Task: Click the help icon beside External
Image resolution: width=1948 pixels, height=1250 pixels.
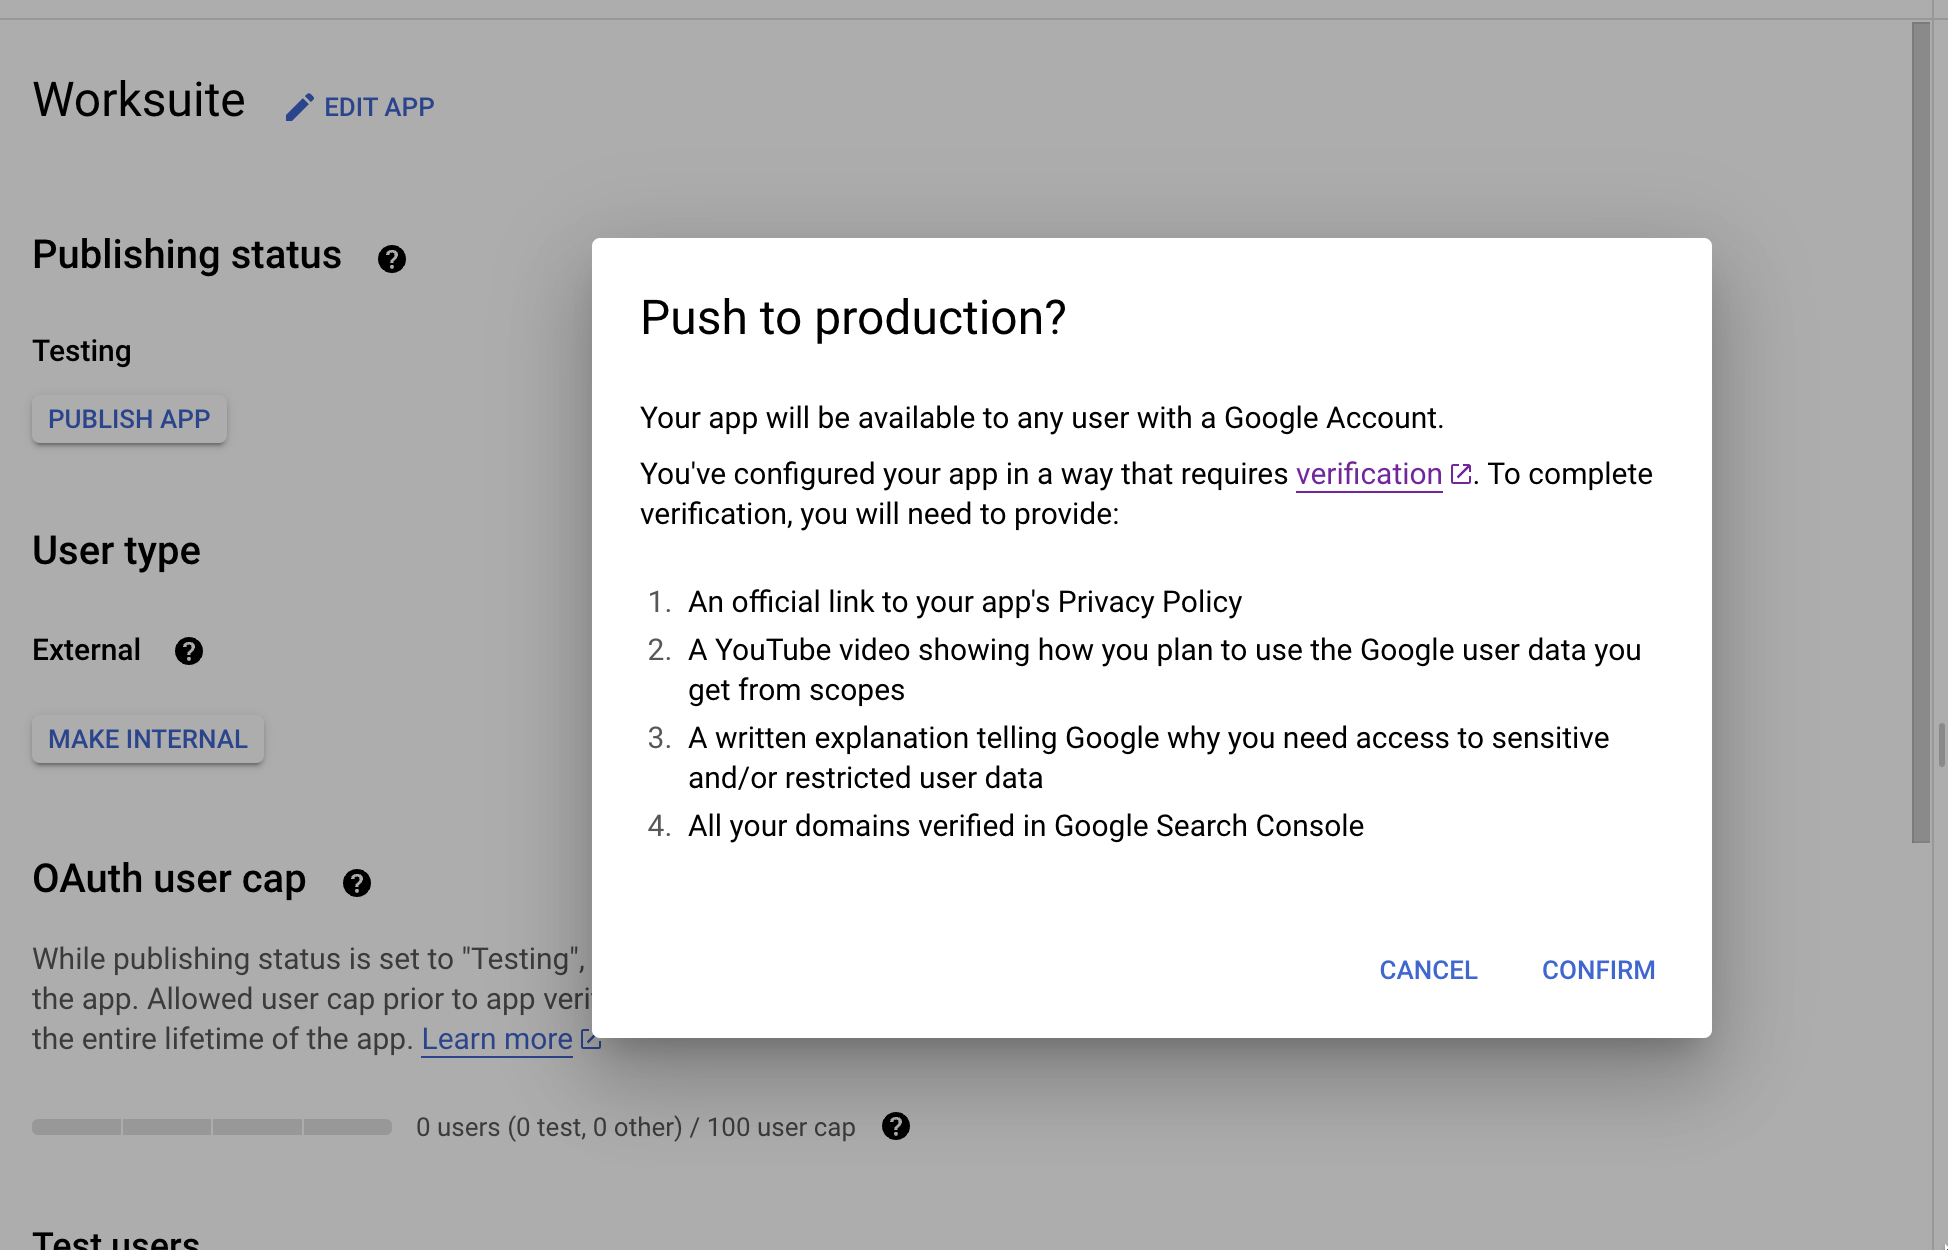Action: pos(188,651)
